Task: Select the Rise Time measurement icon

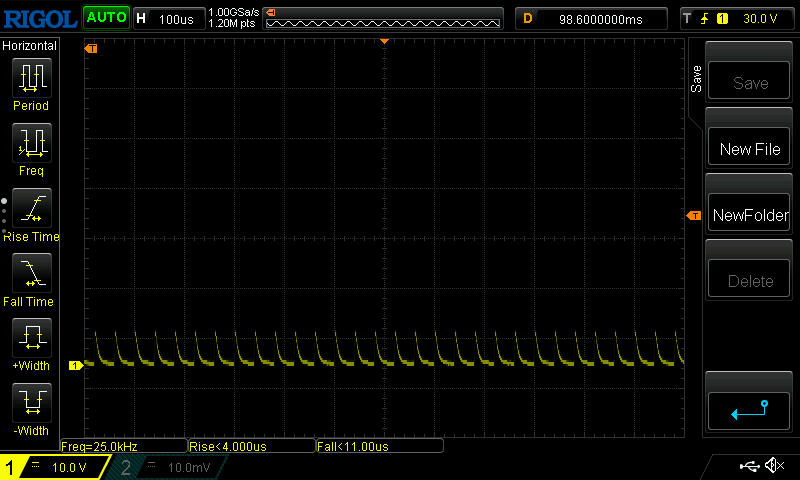Action: coord(32,208)
